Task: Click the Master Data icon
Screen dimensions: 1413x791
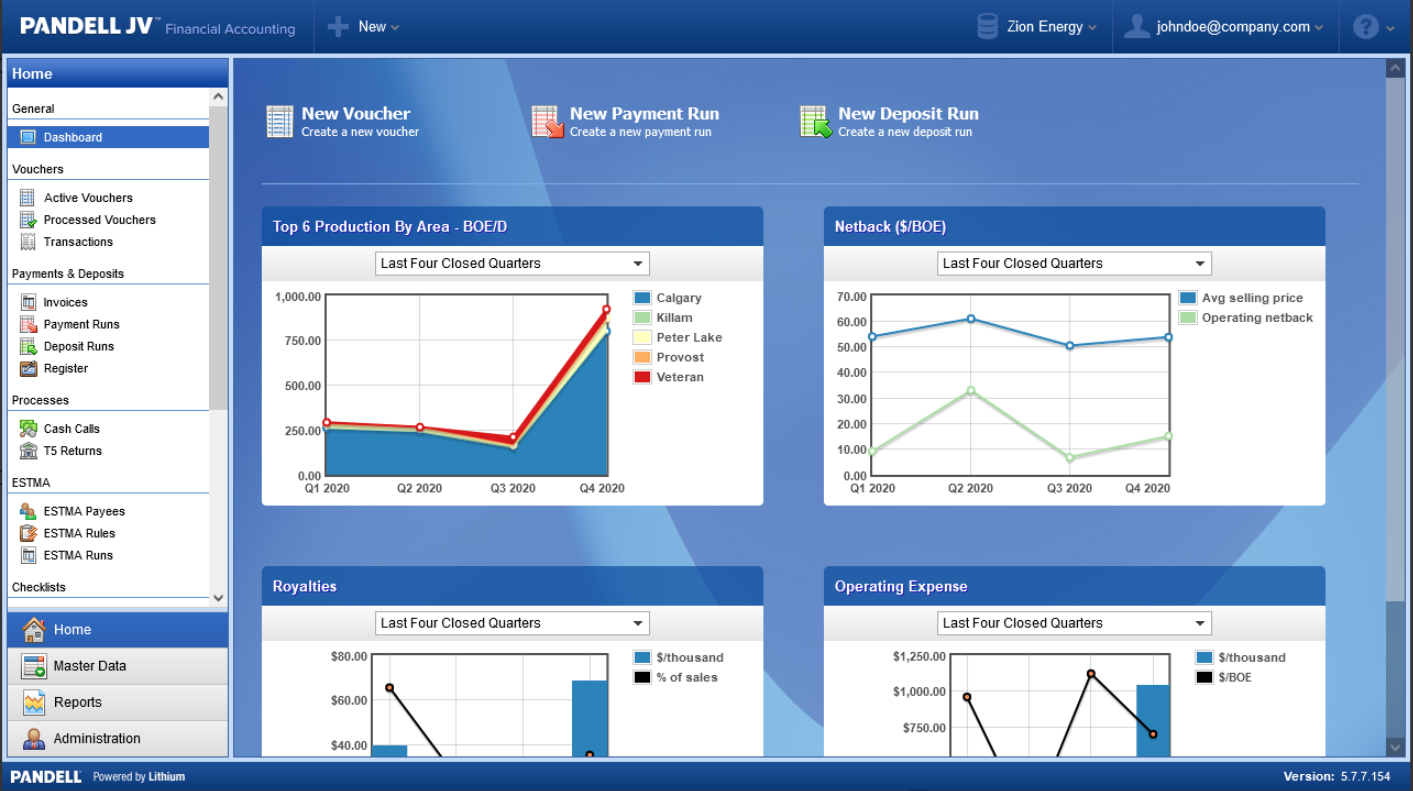Action: (34, 666)
